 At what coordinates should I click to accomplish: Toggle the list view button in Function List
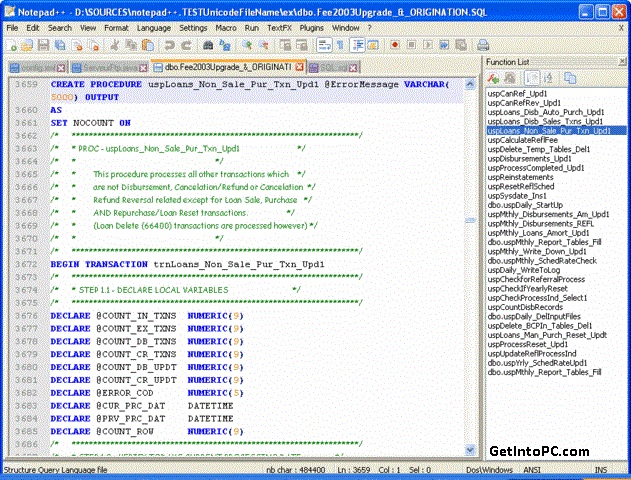click(x=532, y=78)
